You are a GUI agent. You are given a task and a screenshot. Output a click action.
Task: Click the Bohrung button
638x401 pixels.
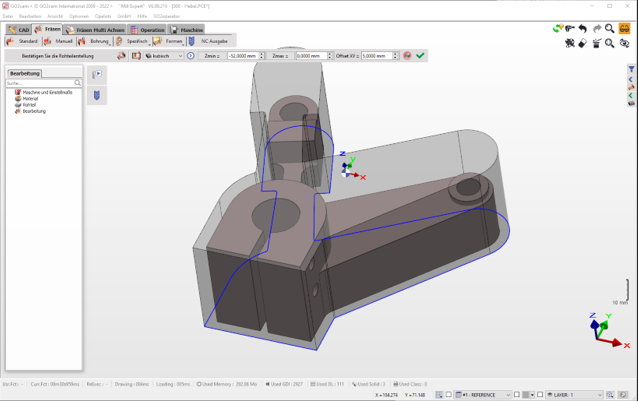95,42
